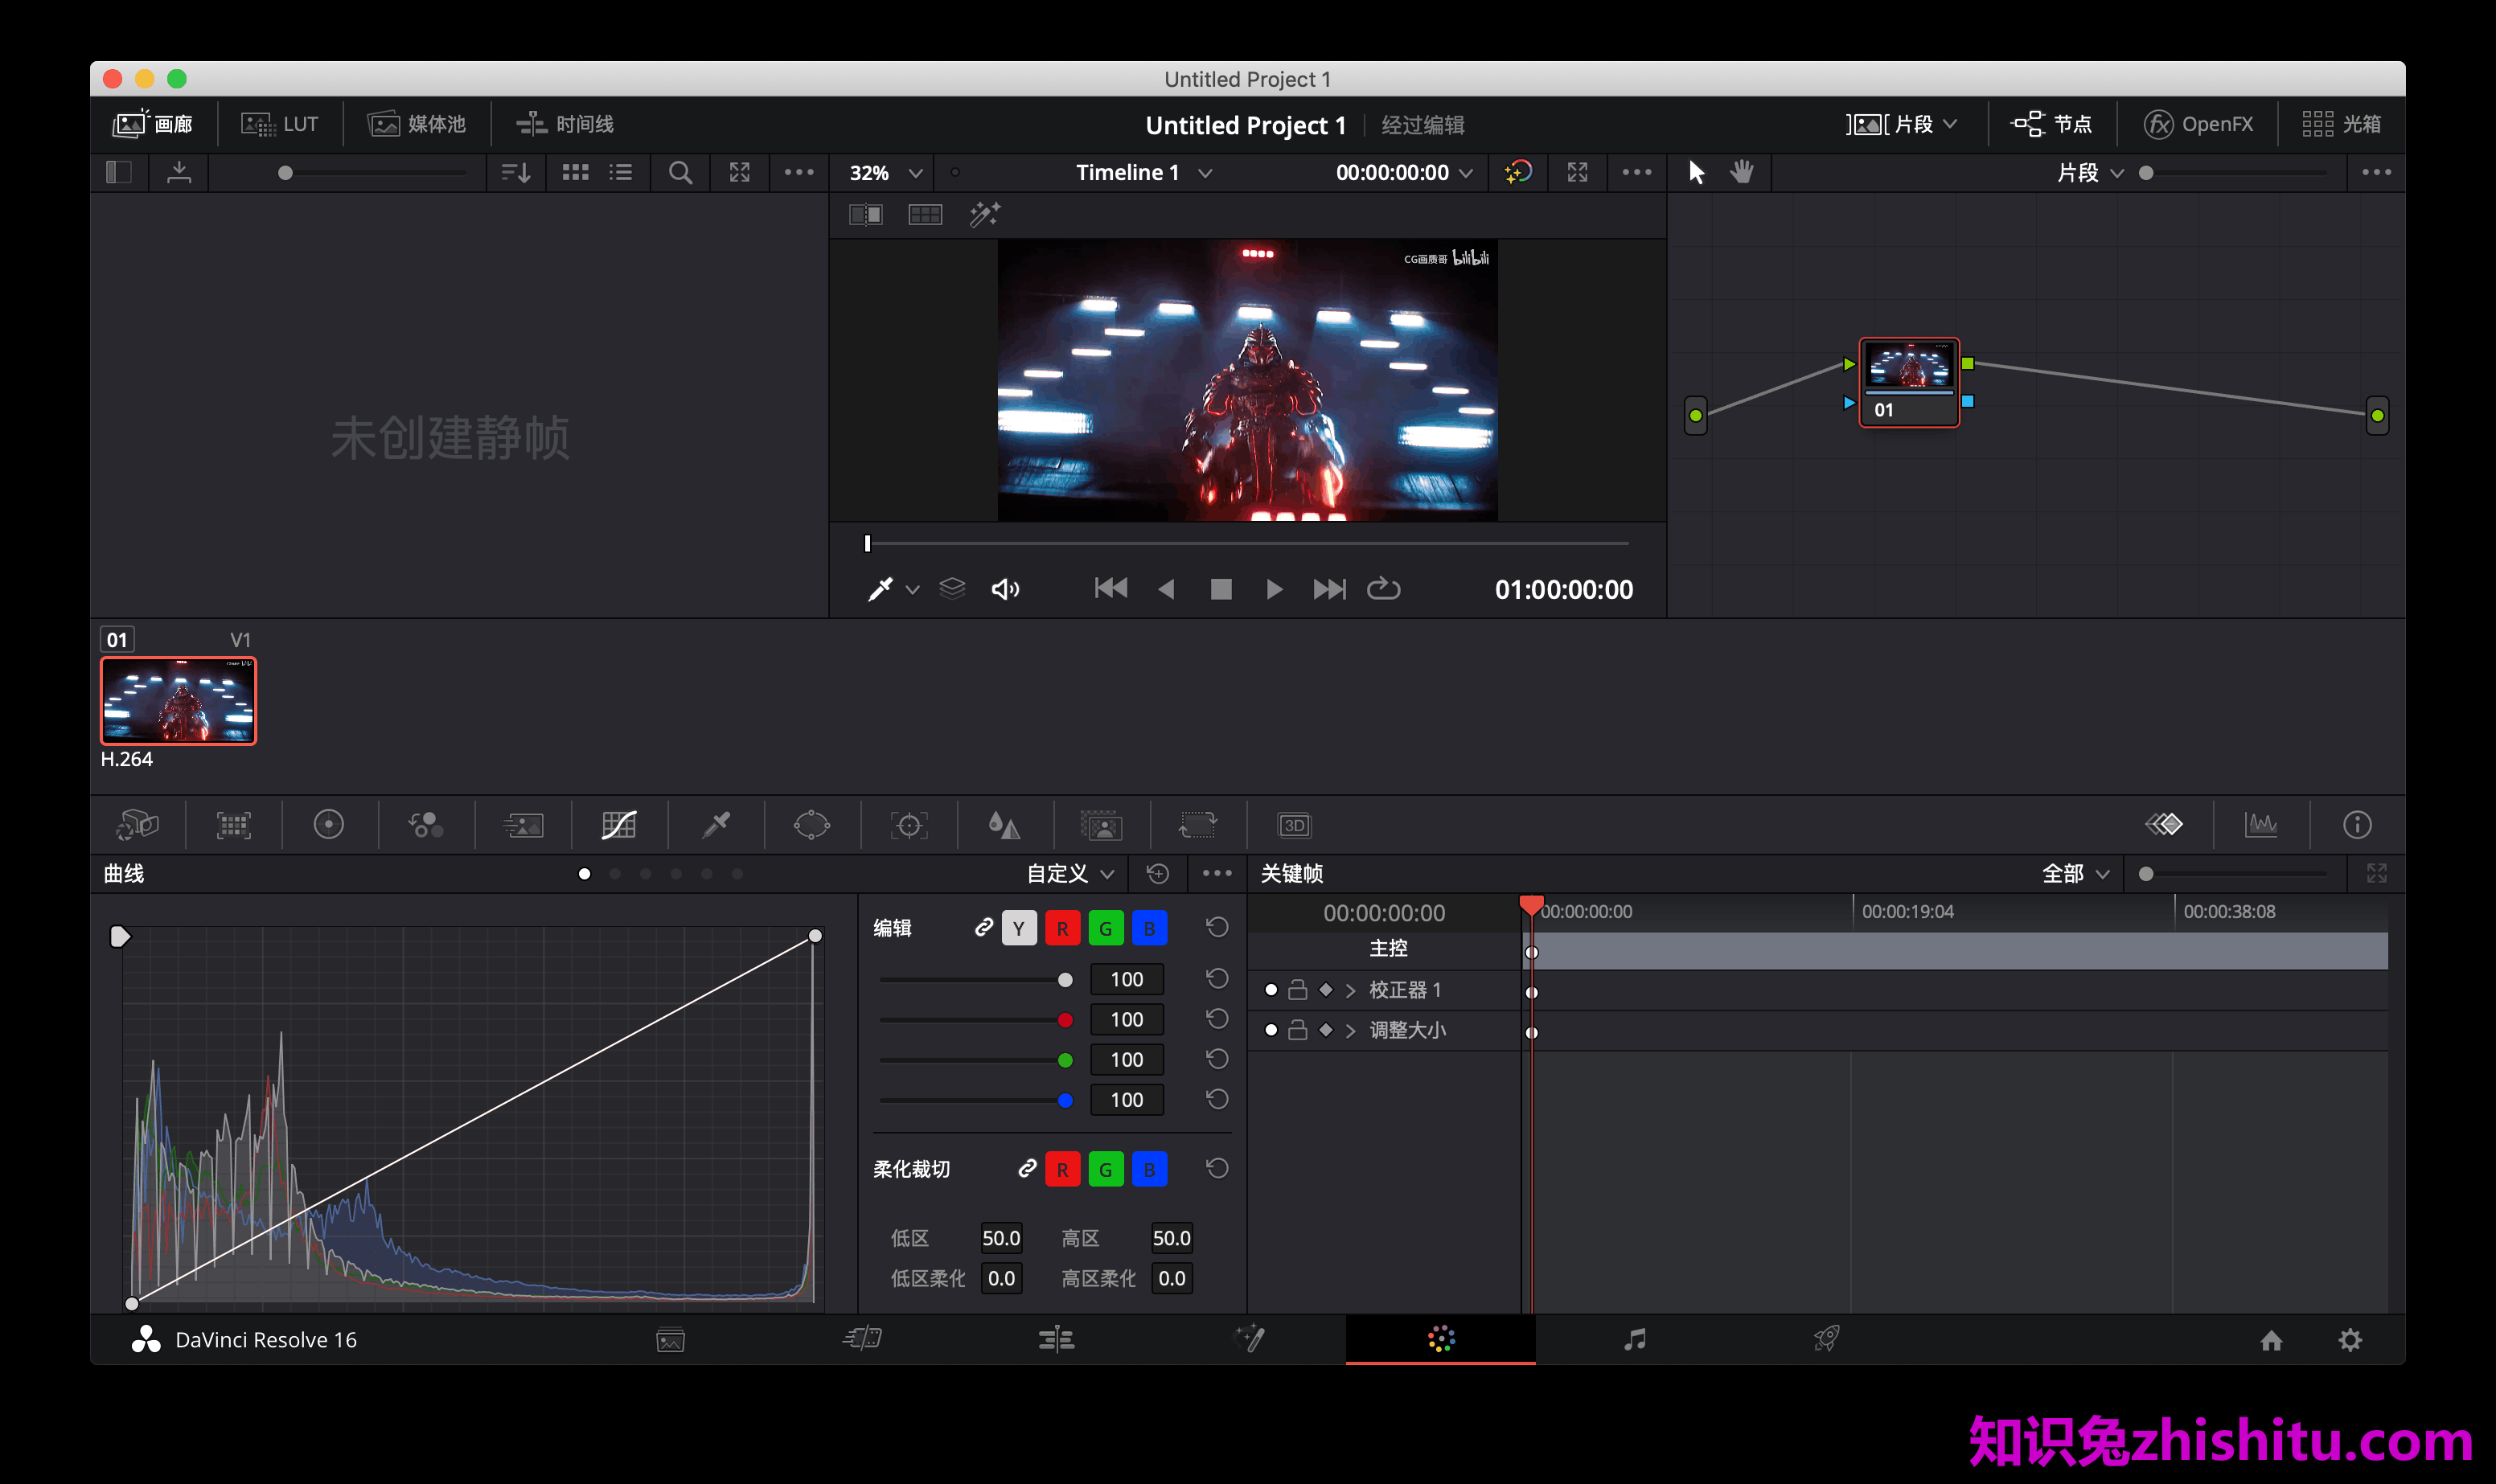2496x1484 pixels.
Task: Toggle the 节点 nodes panel
Action: click(2051, 124)
